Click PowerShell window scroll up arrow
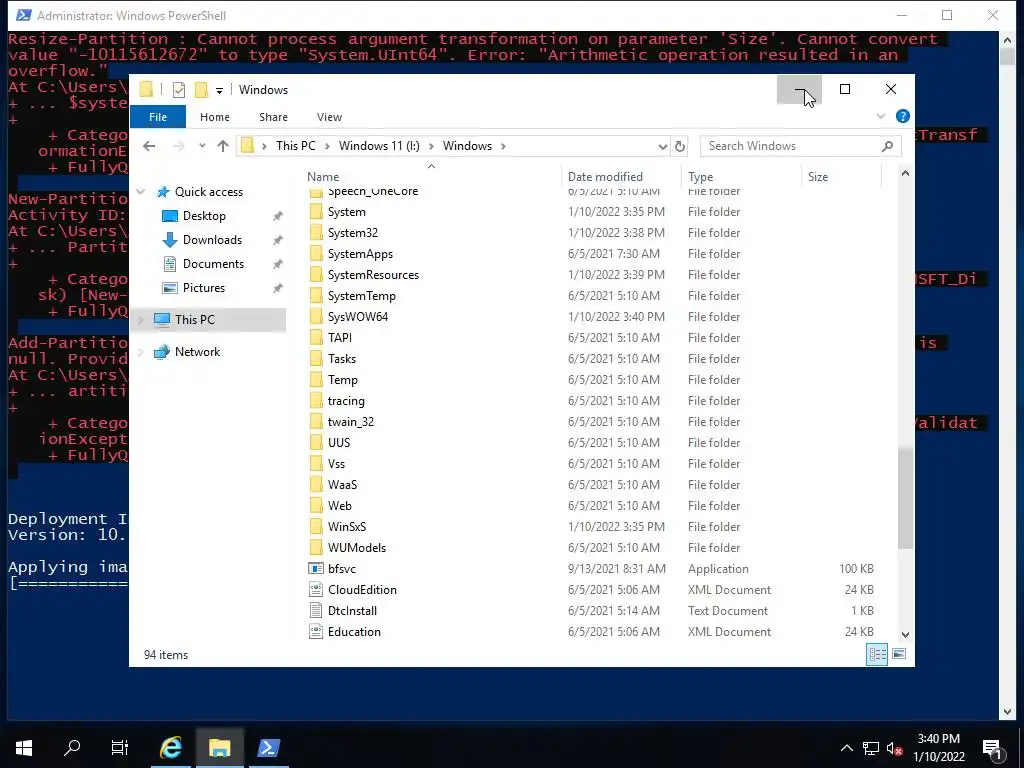This screenshot has height=768, width=1024. [1006, 41]
